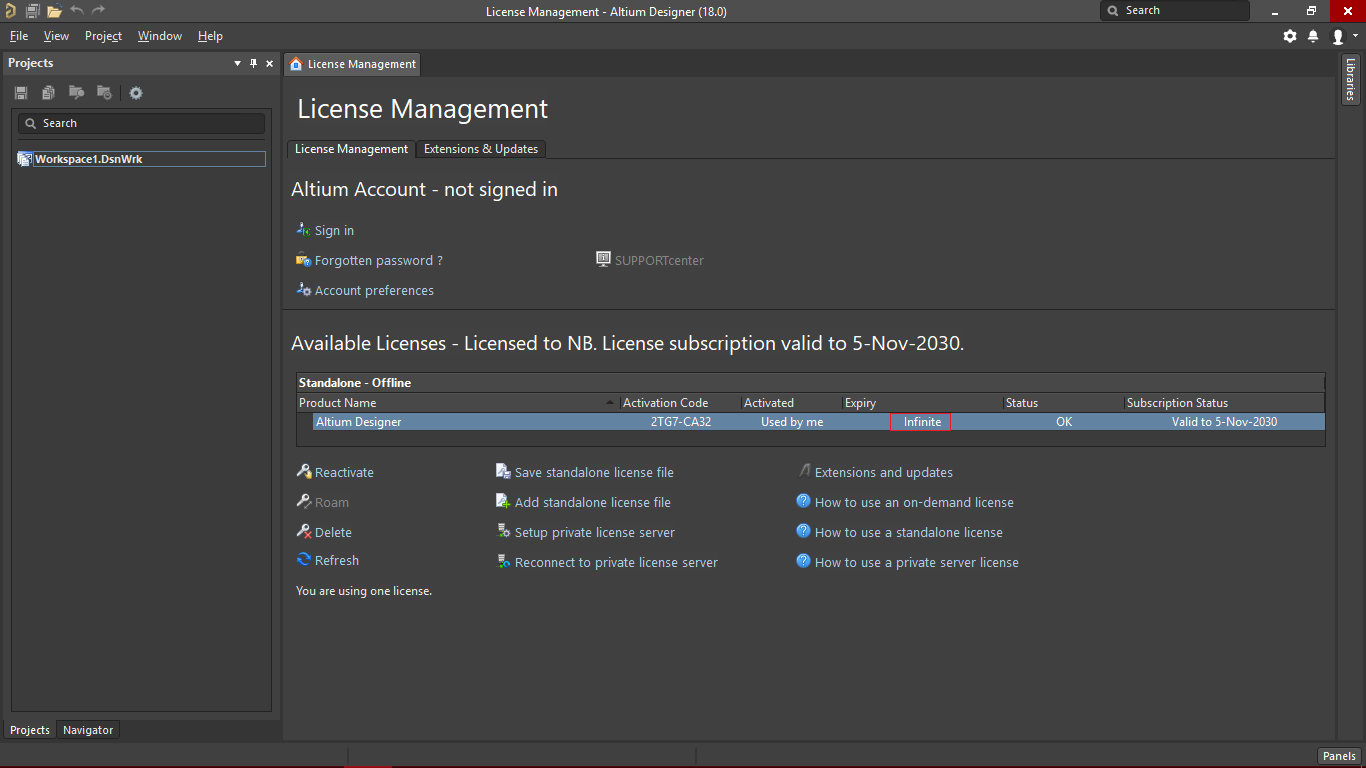Image resolution: width=1366 pixels, height=768 pixels.
Task: Click the 2TG7-CA32 activation code cell
Action: (681, 422)
